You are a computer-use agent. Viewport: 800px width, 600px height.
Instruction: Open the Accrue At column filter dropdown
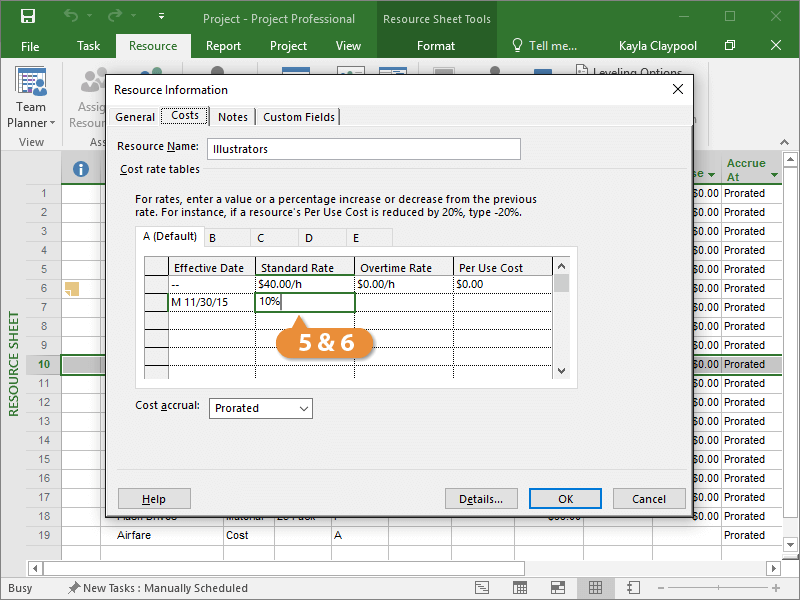click(774, 177)
